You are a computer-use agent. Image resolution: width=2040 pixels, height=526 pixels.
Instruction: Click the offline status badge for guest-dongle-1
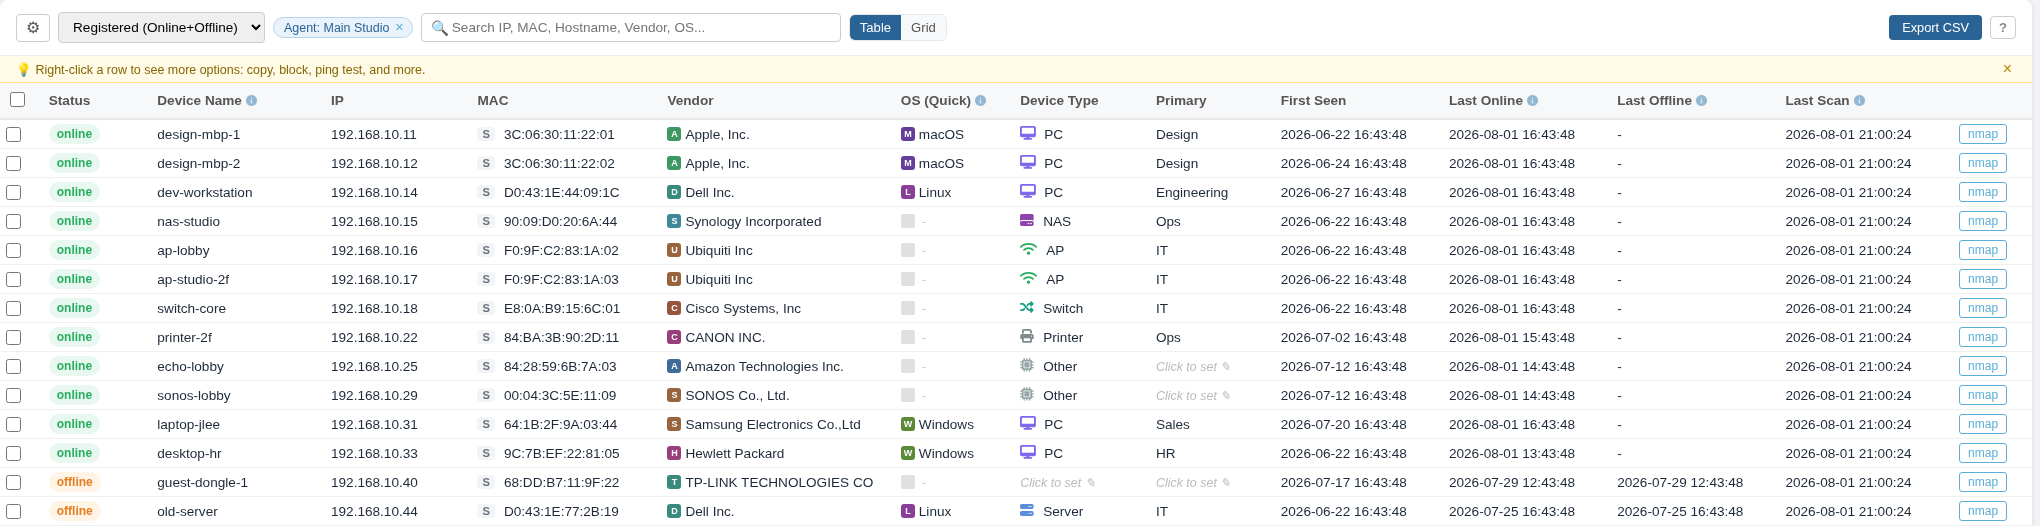pos(74,482)
